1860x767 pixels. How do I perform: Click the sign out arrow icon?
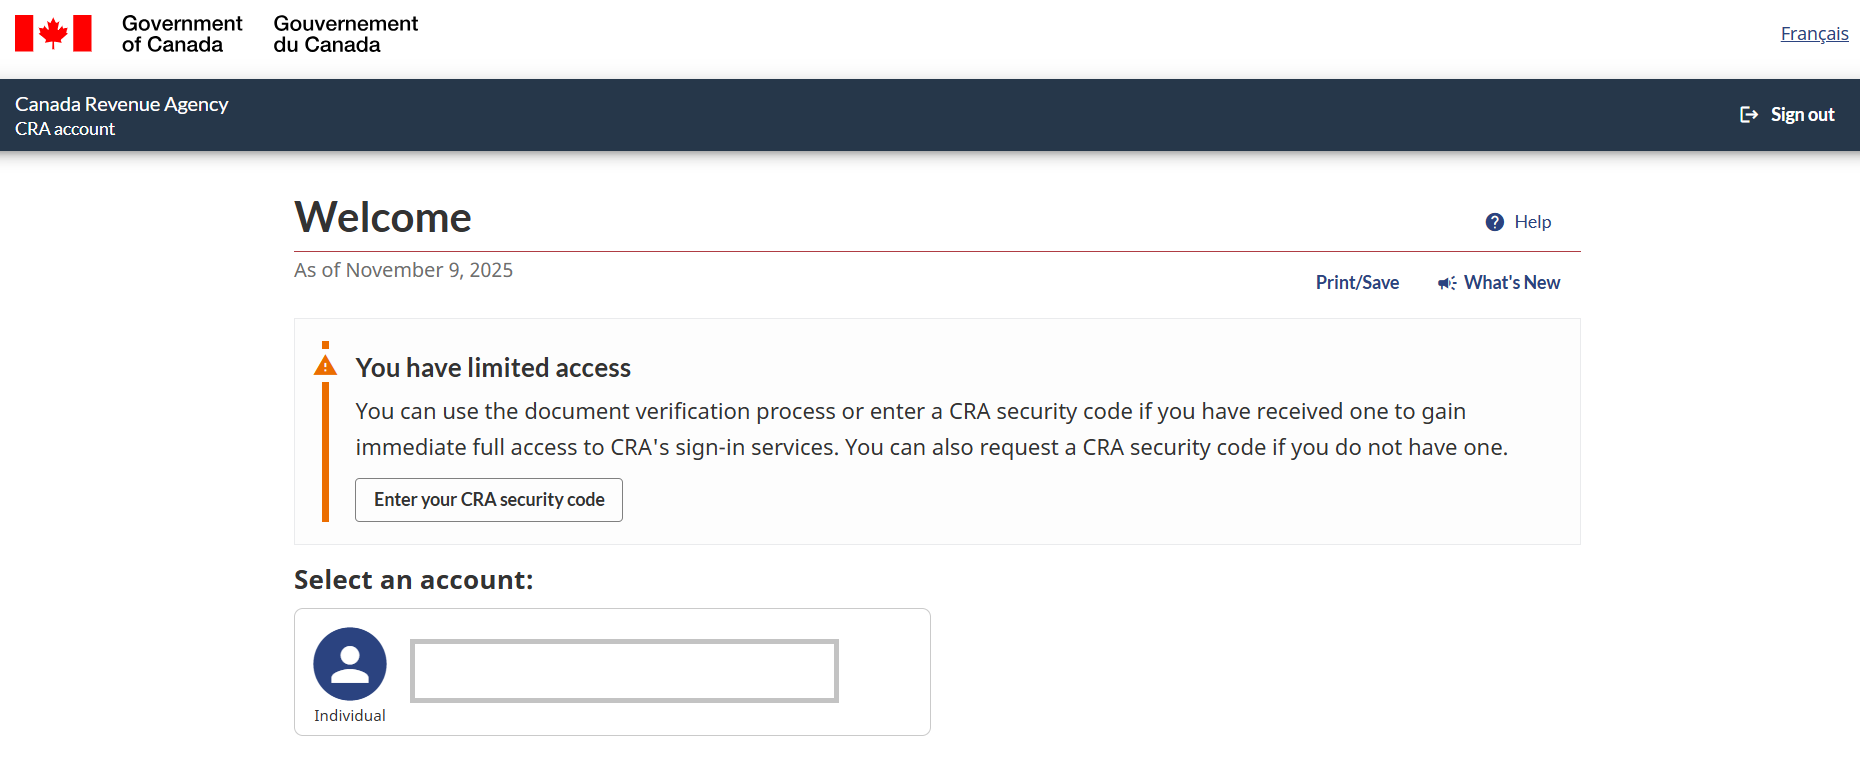coord(1749,115)
